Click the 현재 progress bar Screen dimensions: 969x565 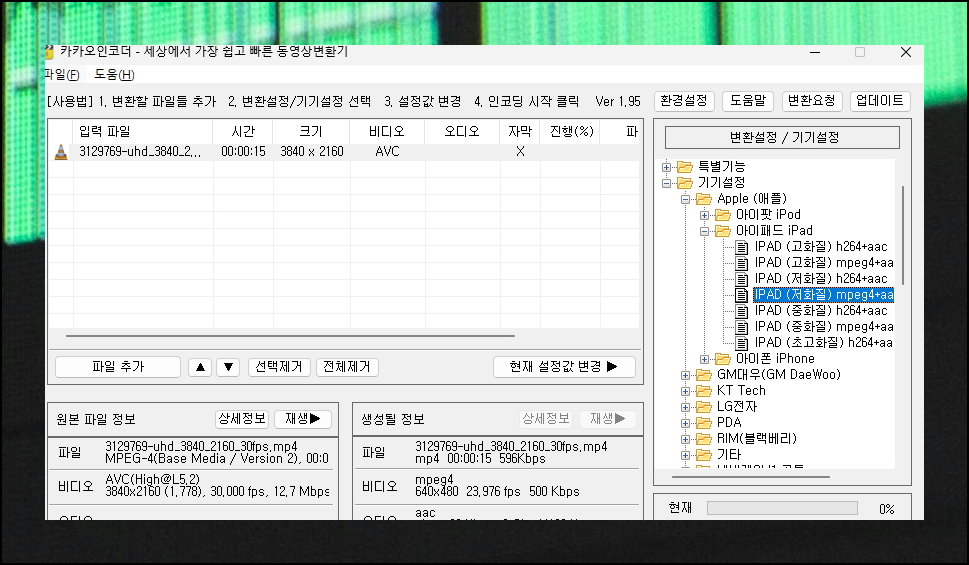(x=782, y=508)
